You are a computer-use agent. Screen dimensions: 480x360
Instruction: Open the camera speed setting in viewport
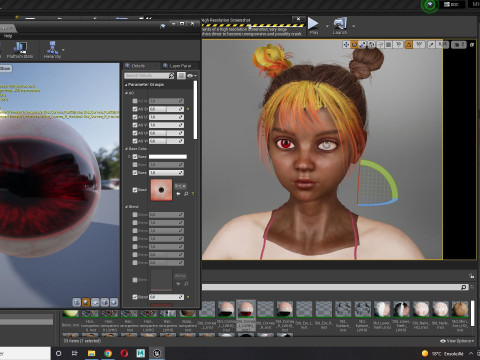tap(459, 44)
